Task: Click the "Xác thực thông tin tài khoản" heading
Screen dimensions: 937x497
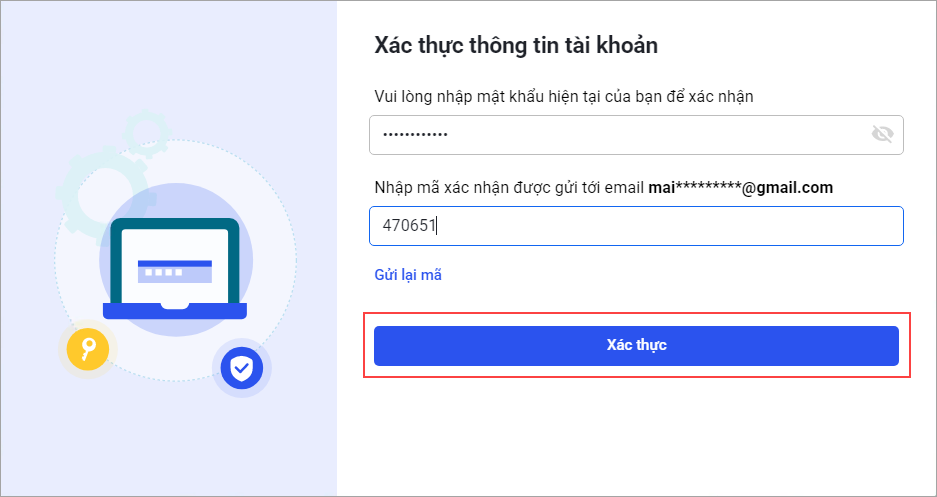Action: pos(515,45)
